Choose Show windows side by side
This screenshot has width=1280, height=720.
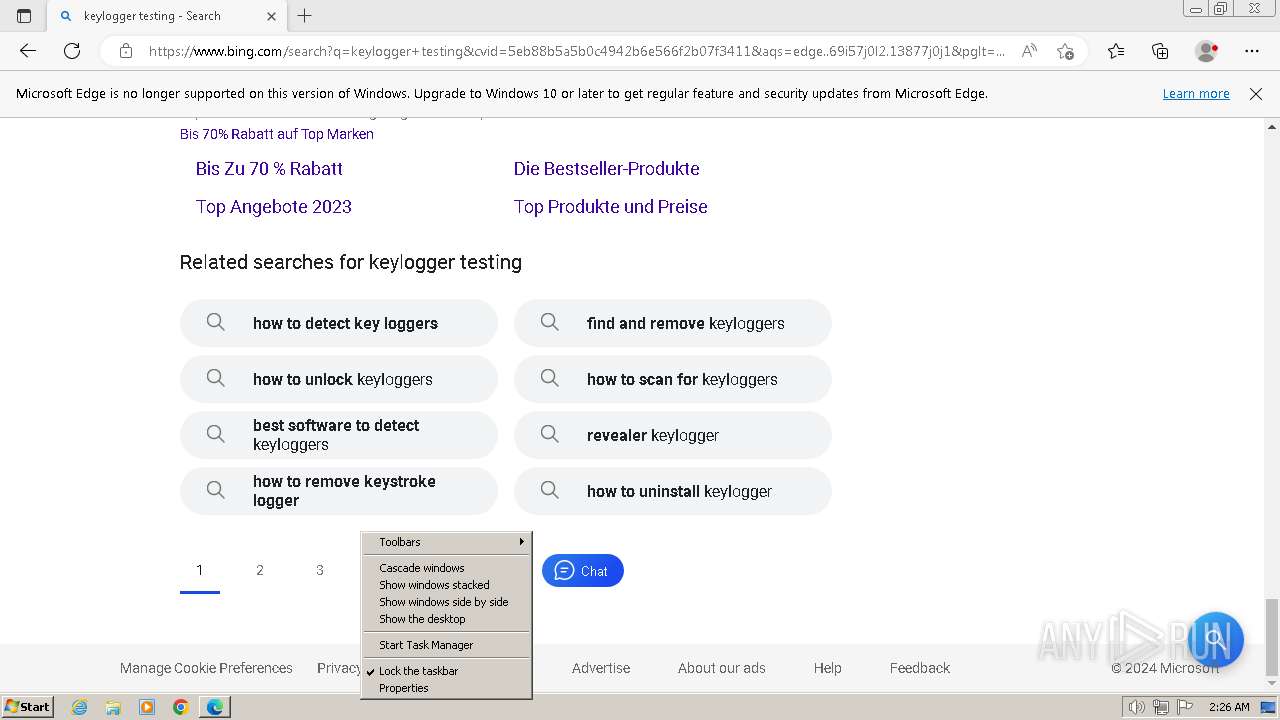point(445,602)
